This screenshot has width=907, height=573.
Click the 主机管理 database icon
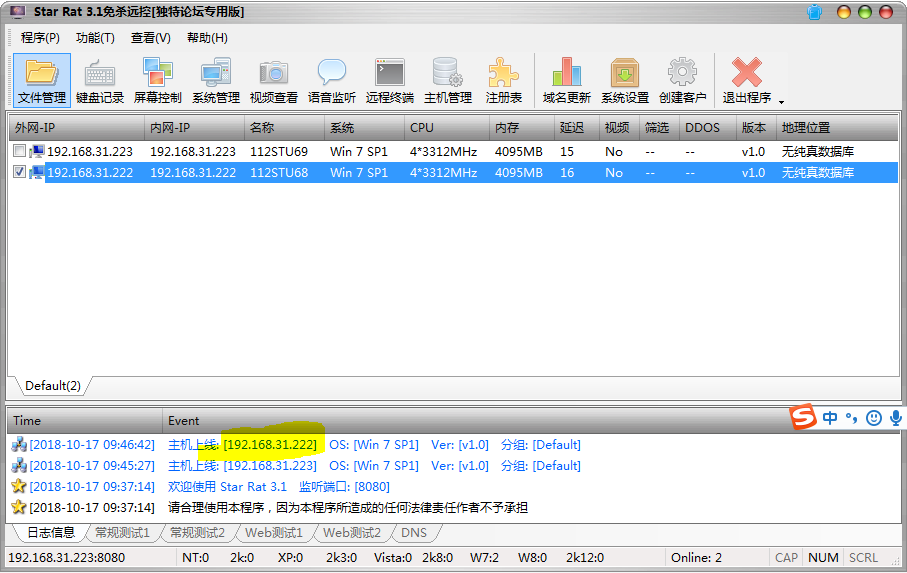(x=447, y=73)
